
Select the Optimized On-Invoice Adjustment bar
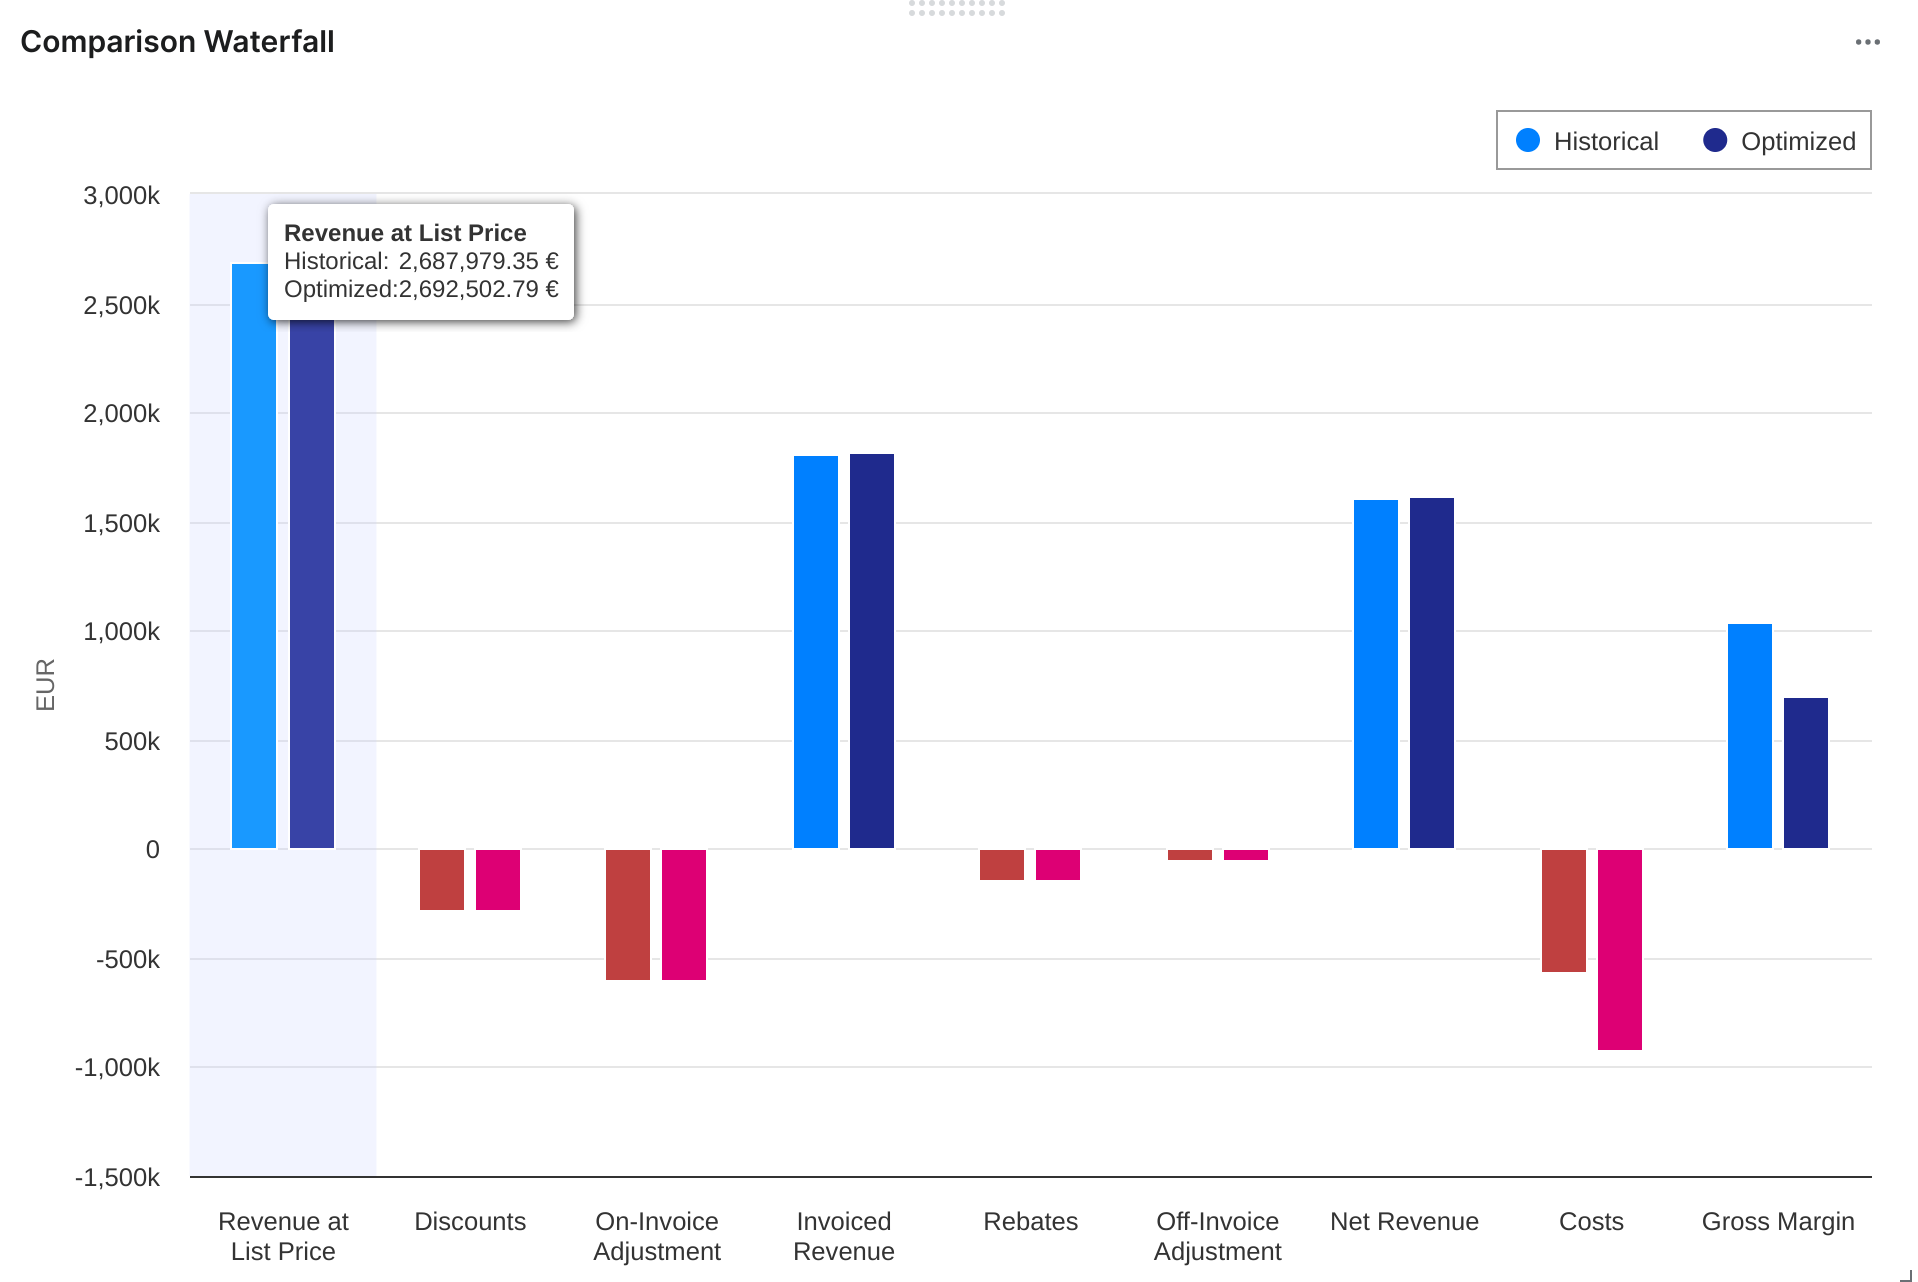coord(684,915)
